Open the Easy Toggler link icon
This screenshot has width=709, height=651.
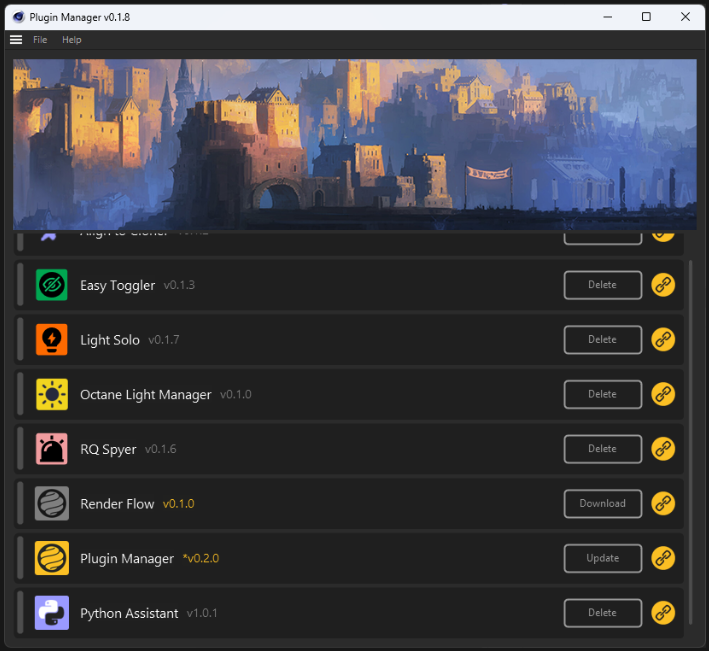(x=663, y=285)
